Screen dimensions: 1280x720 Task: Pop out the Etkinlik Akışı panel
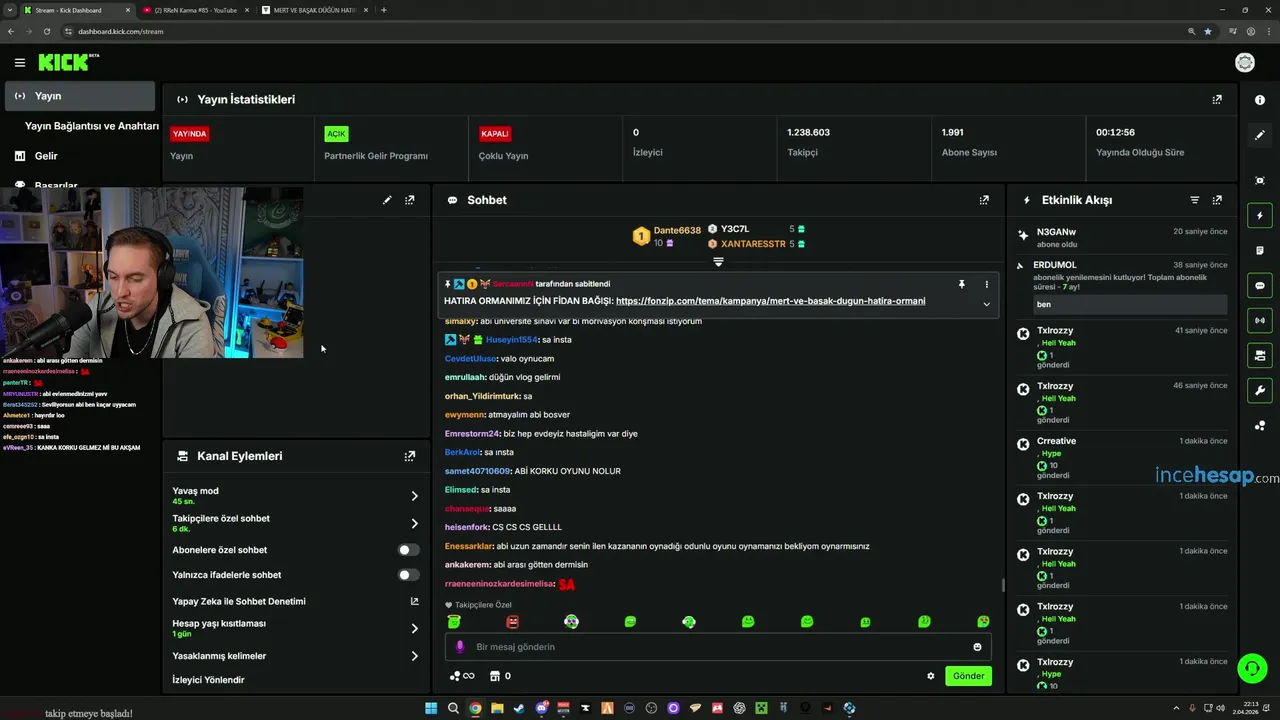coord(1217,200)
